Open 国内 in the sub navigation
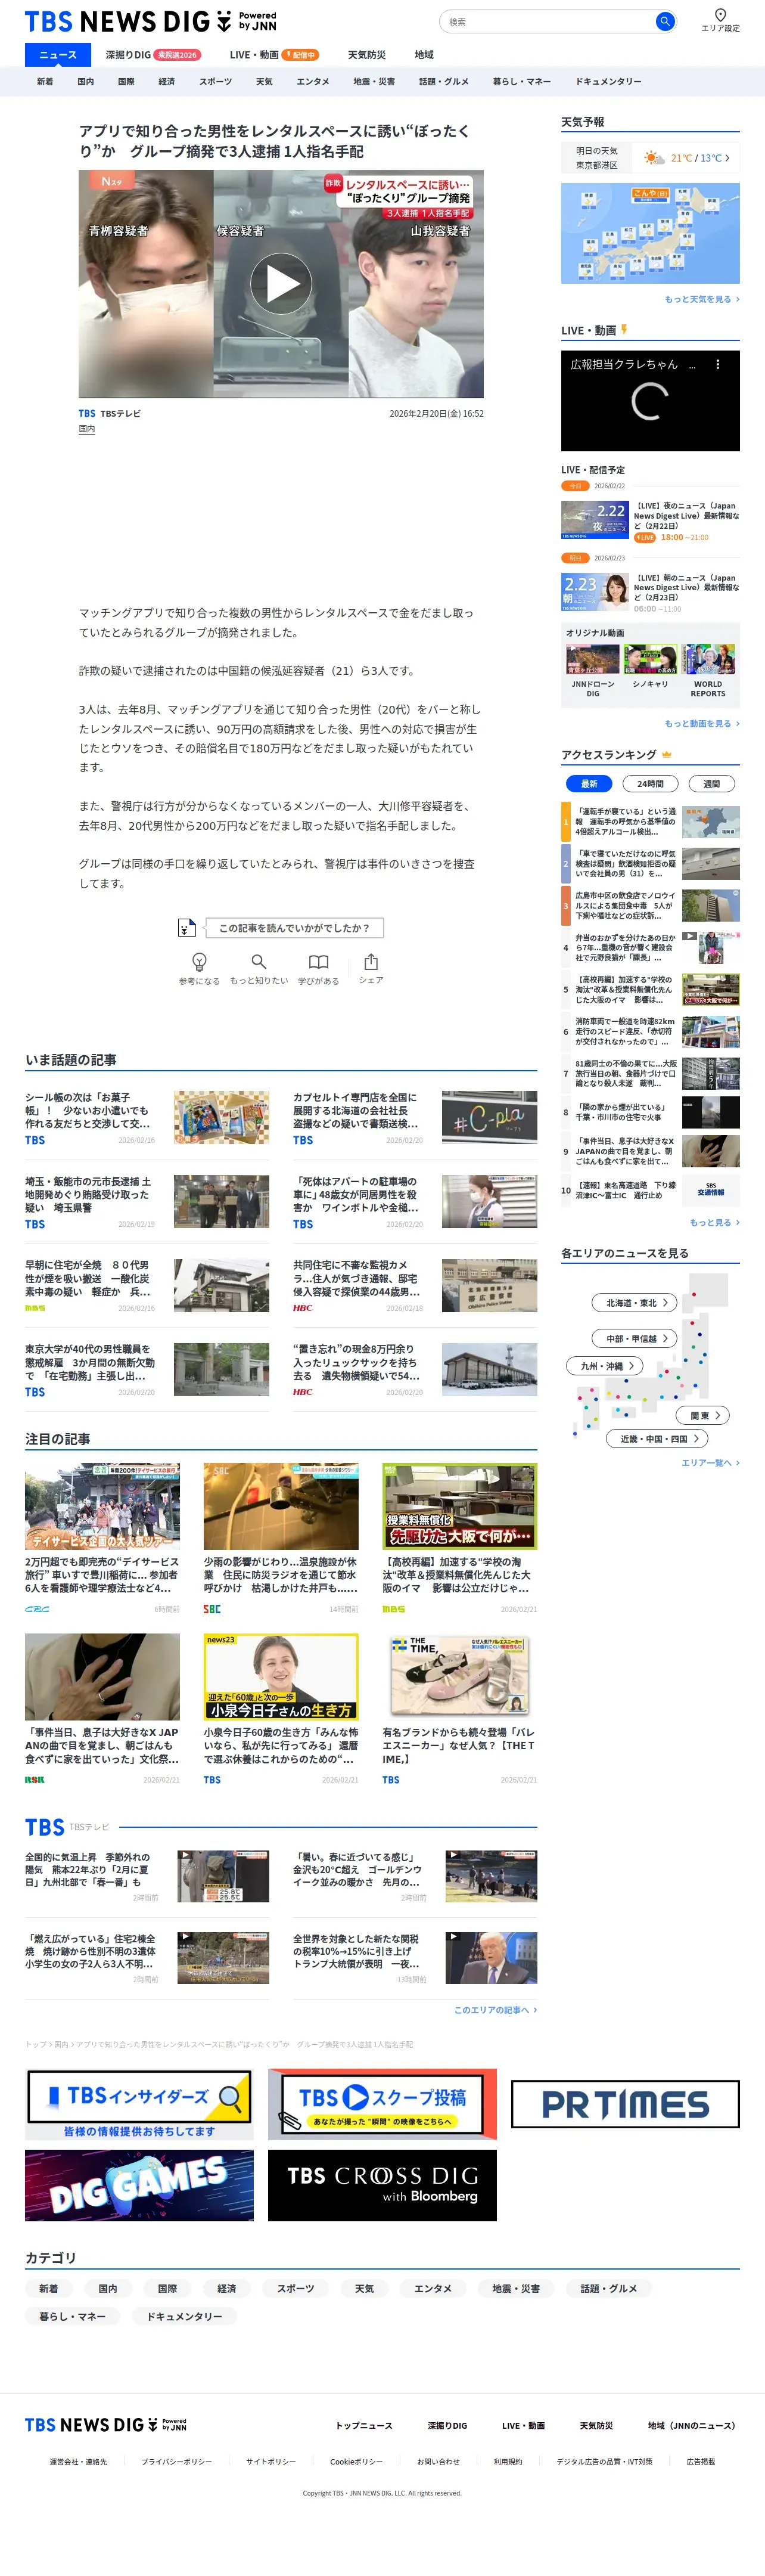This screenshot has height=2576, width=765. tap(86, 82)
